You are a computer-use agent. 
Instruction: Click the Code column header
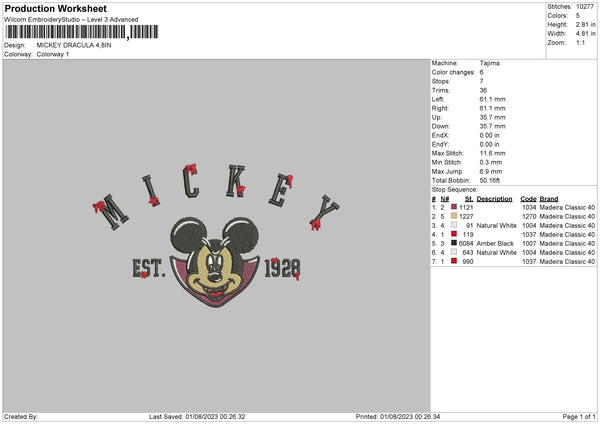[x=529, y=198]
